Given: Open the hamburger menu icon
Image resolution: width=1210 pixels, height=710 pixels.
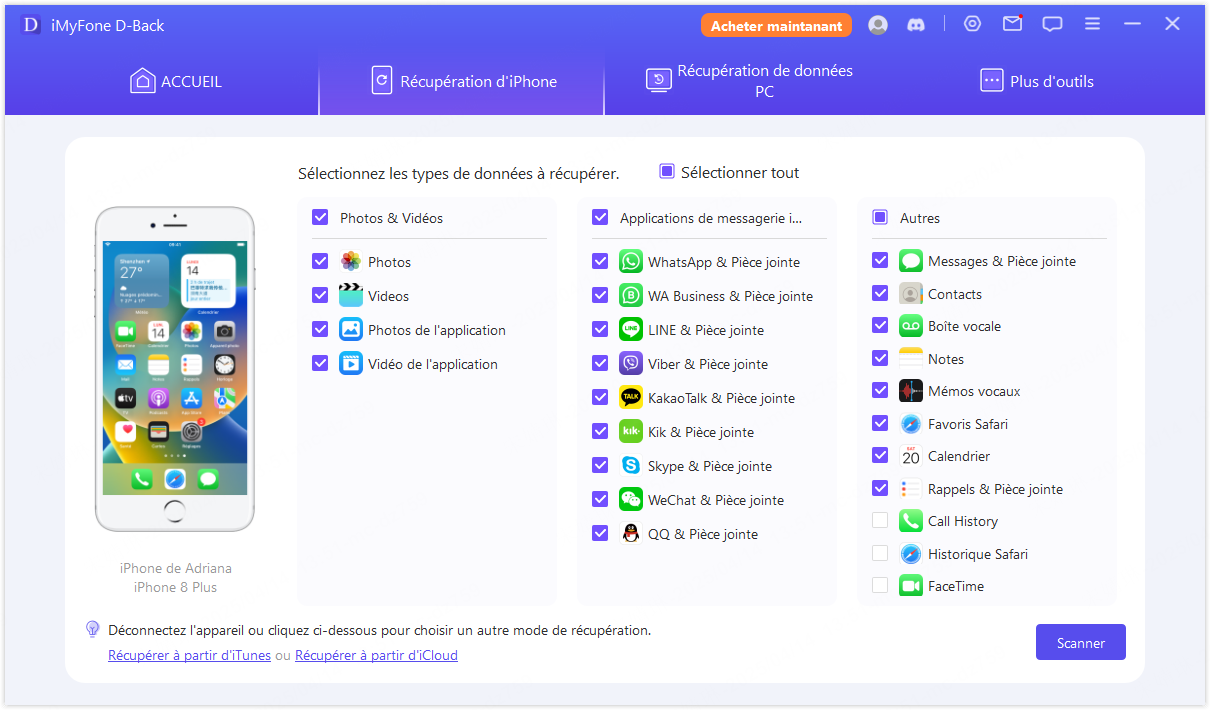Looking at the screenshot, I should (1092, 24).
